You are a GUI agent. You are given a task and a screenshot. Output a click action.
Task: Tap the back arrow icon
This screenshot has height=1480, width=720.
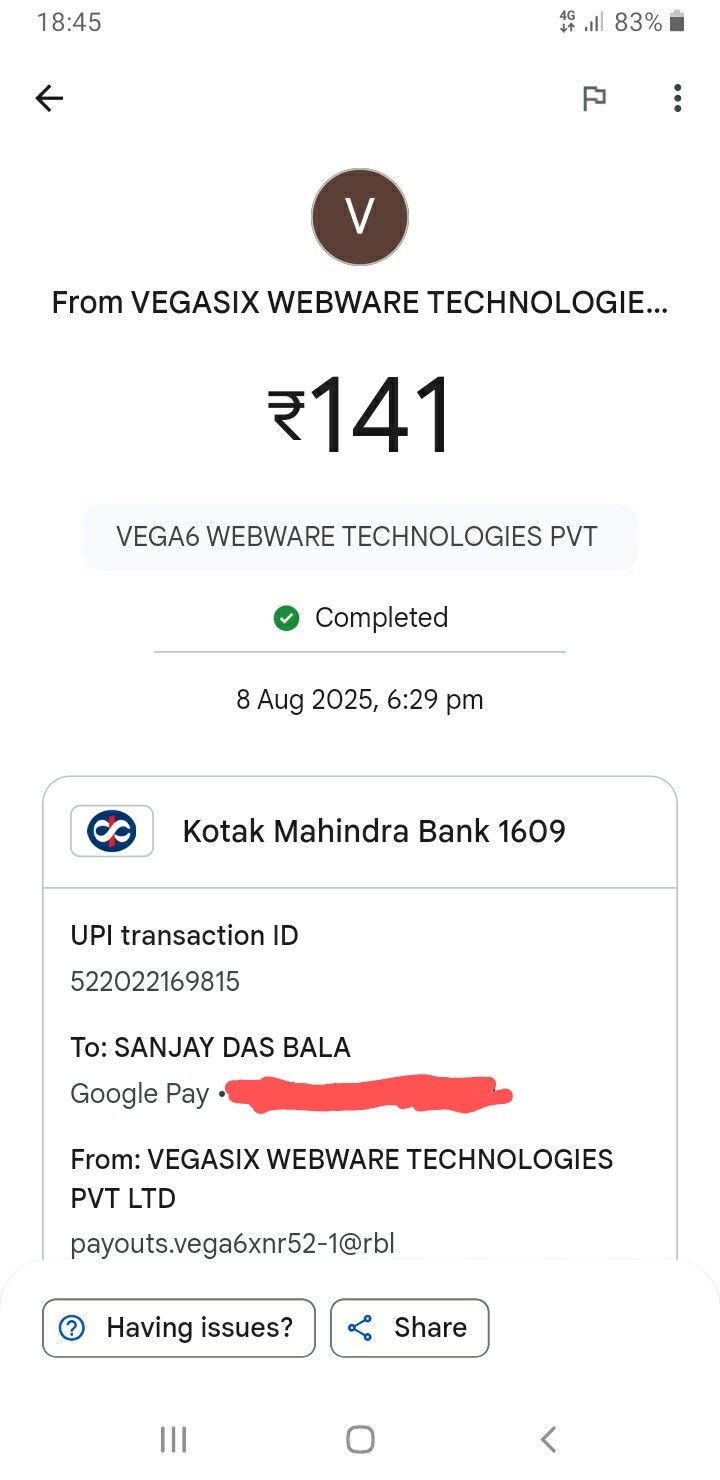[49, 98]
